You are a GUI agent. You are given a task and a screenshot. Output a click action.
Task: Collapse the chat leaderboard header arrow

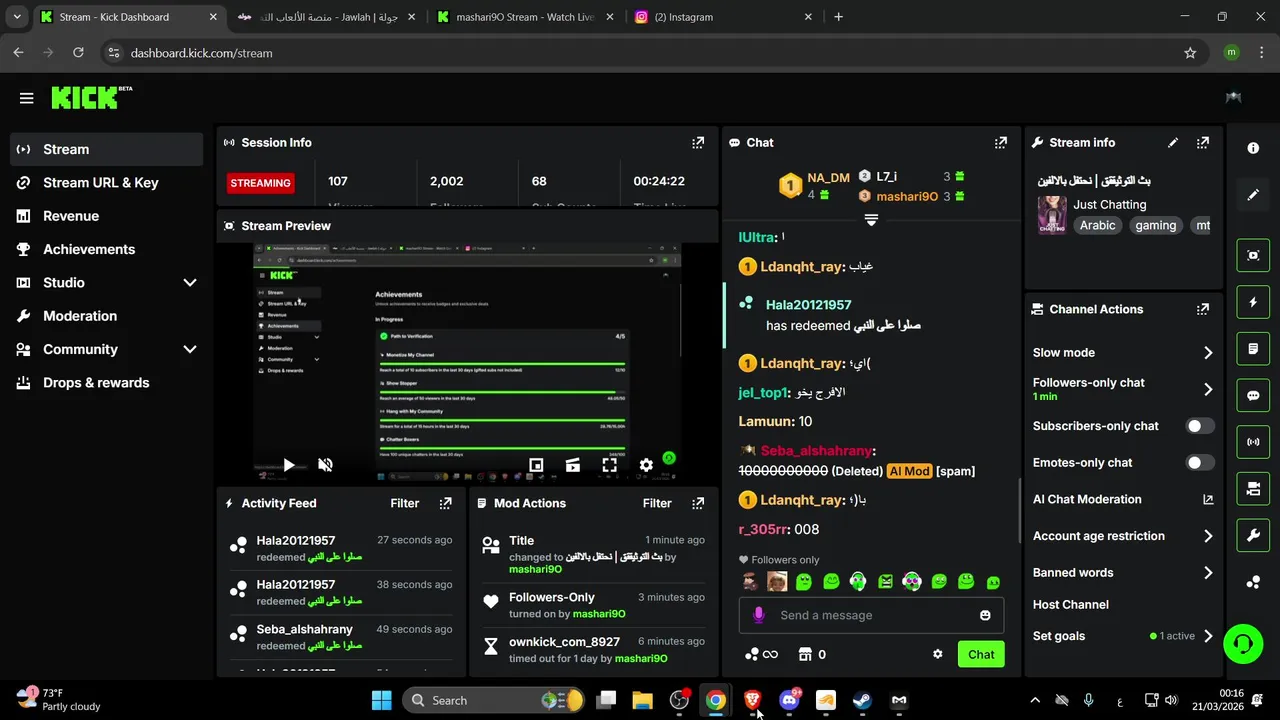click(871, 220)
